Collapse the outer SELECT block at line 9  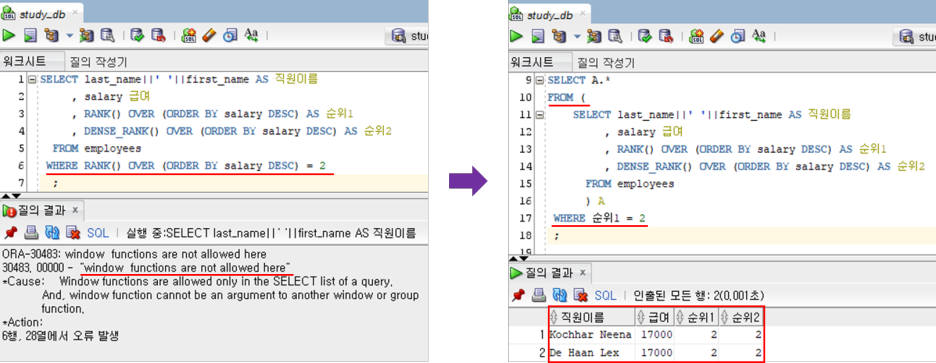pyautogui.click(x=540, y=80)
